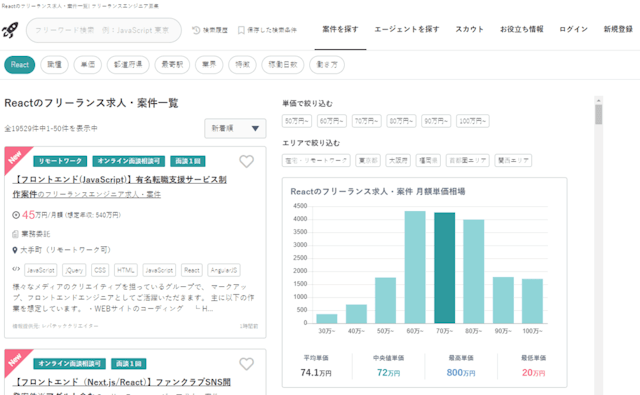The width and height of the screenshot is (640, 395).
Task: Expand the 都道府県 filter pill
Action: pyautogui.click(x=128, y=65)
